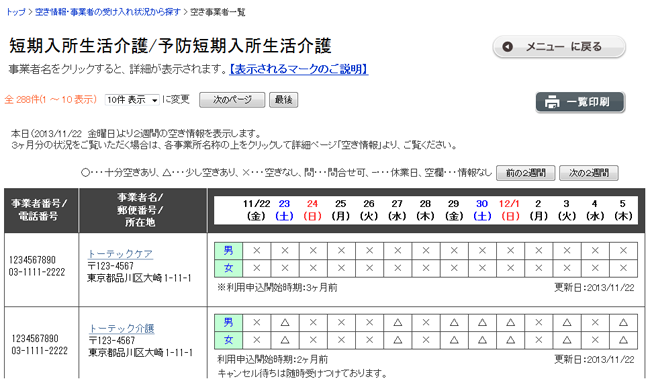Click トーテック介護 女 △ cell under 27 (水)
Image resolution: width=650 pixels, height=379 pixels.
tap(398, 340)
